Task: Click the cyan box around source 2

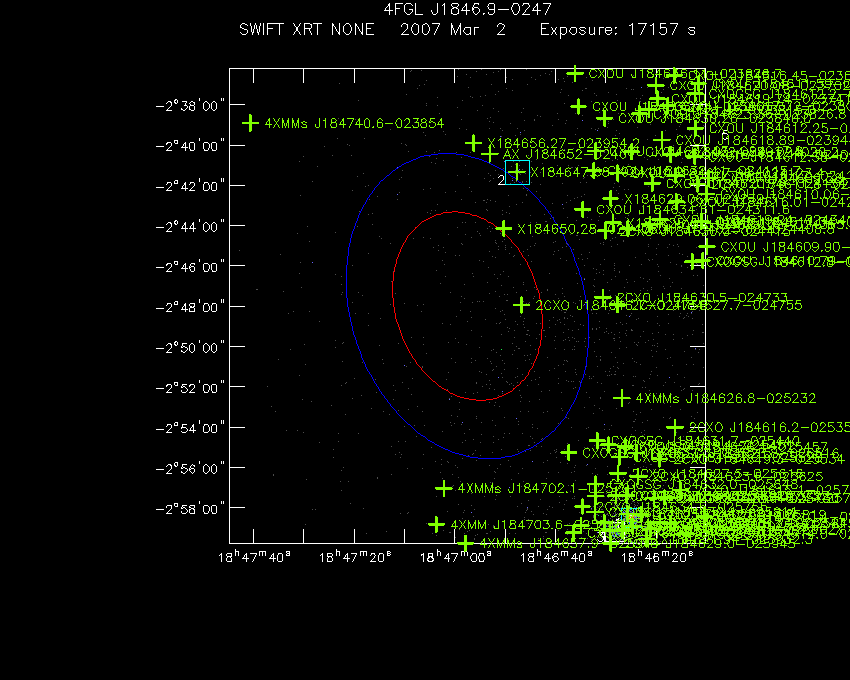Action: (x=517, y=172)
